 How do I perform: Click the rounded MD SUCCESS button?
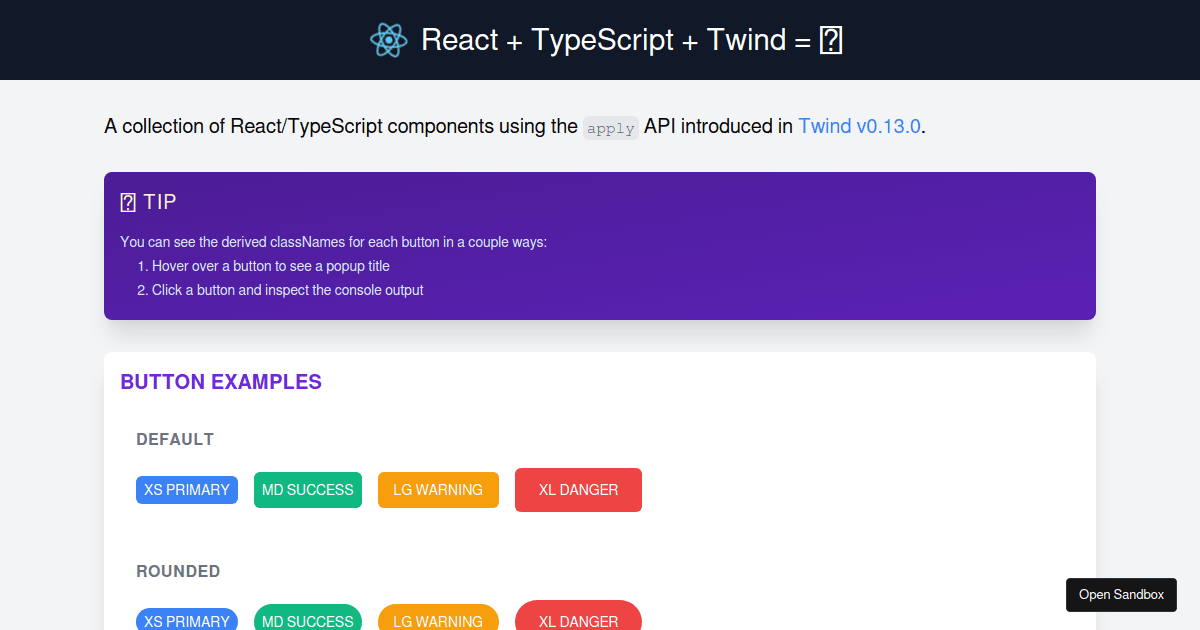pos(308,621)
